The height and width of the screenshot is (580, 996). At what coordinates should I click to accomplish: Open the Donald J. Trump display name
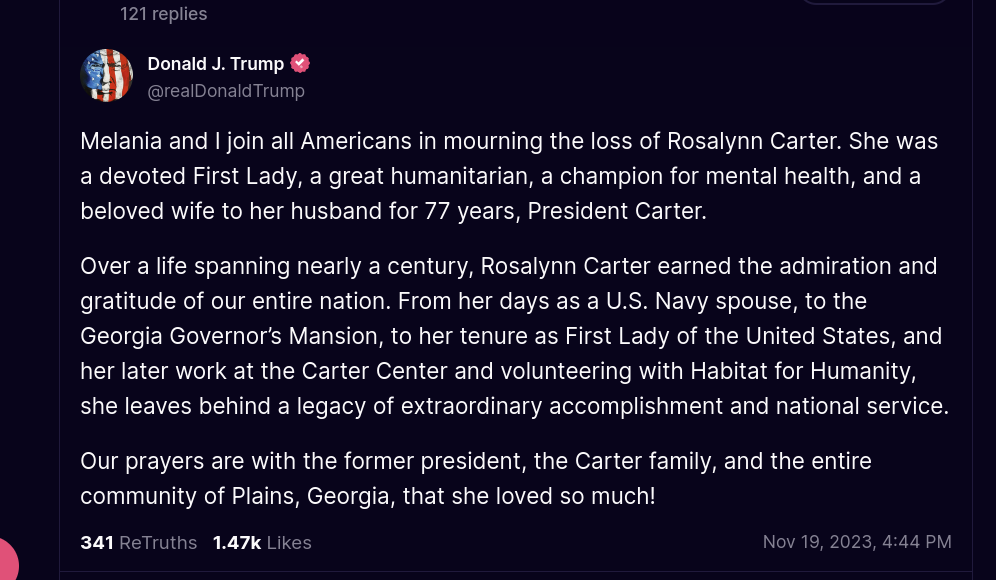pyautogui.click(x=216, y=63)
